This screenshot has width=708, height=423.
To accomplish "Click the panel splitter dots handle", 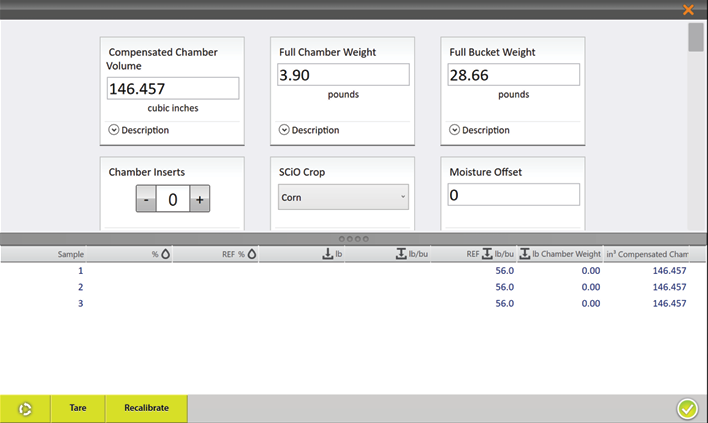I will [354, 239].
